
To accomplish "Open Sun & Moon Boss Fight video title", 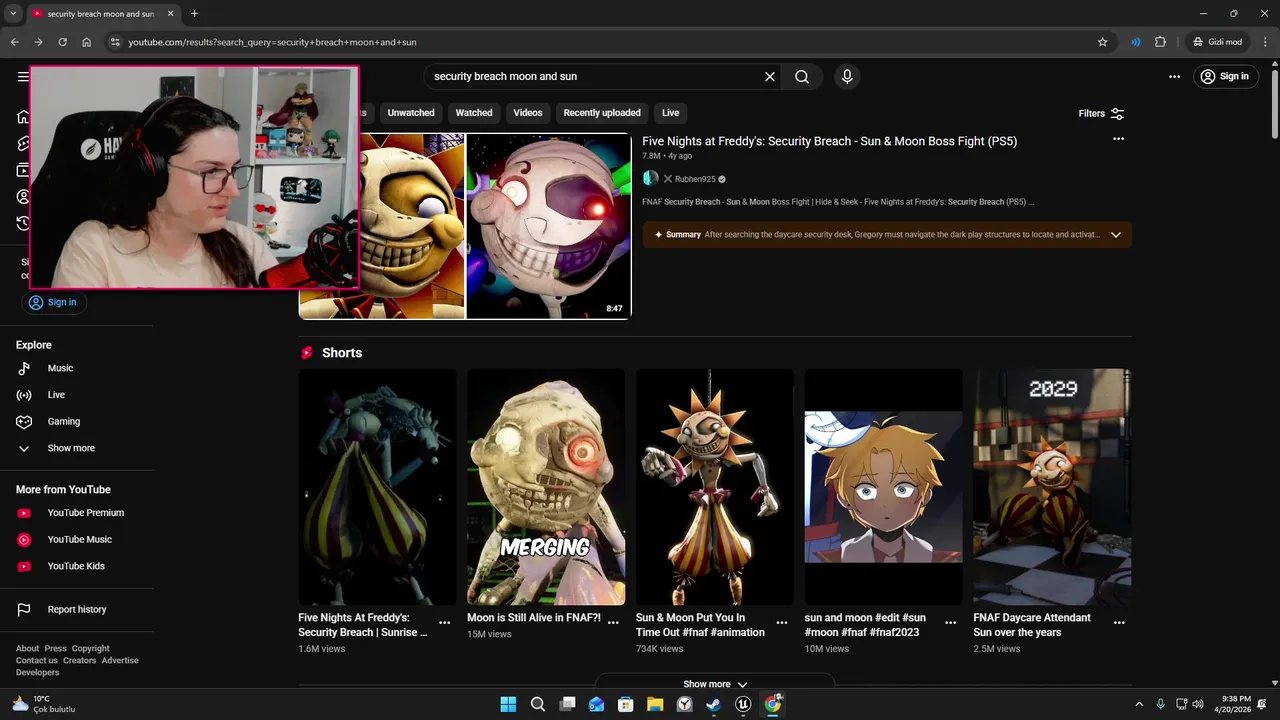I will pos(829,141).
